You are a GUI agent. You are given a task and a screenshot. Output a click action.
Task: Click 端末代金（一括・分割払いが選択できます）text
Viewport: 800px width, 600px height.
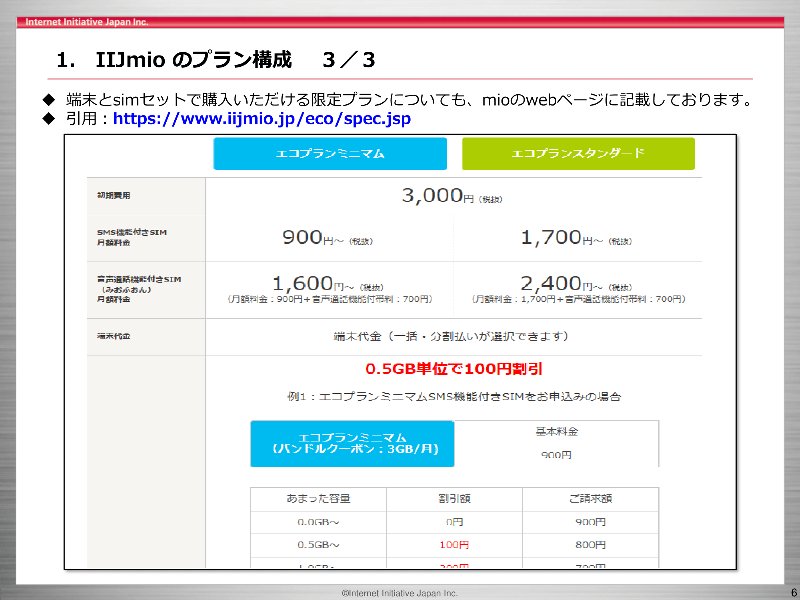(451, 336)
